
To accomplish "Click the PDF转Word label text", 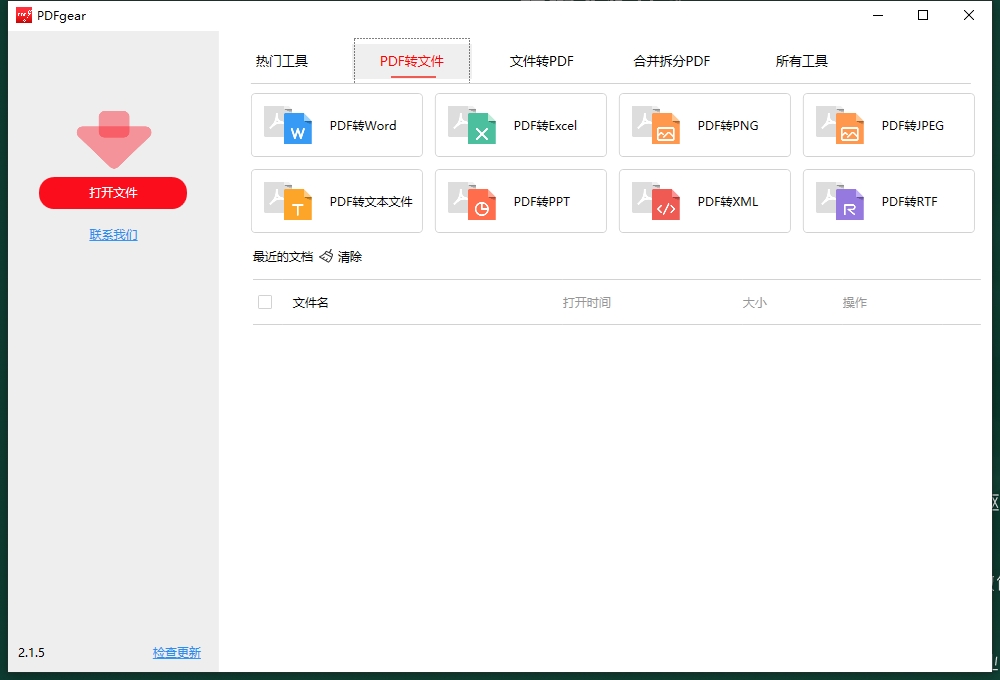I will click(363, 126).
